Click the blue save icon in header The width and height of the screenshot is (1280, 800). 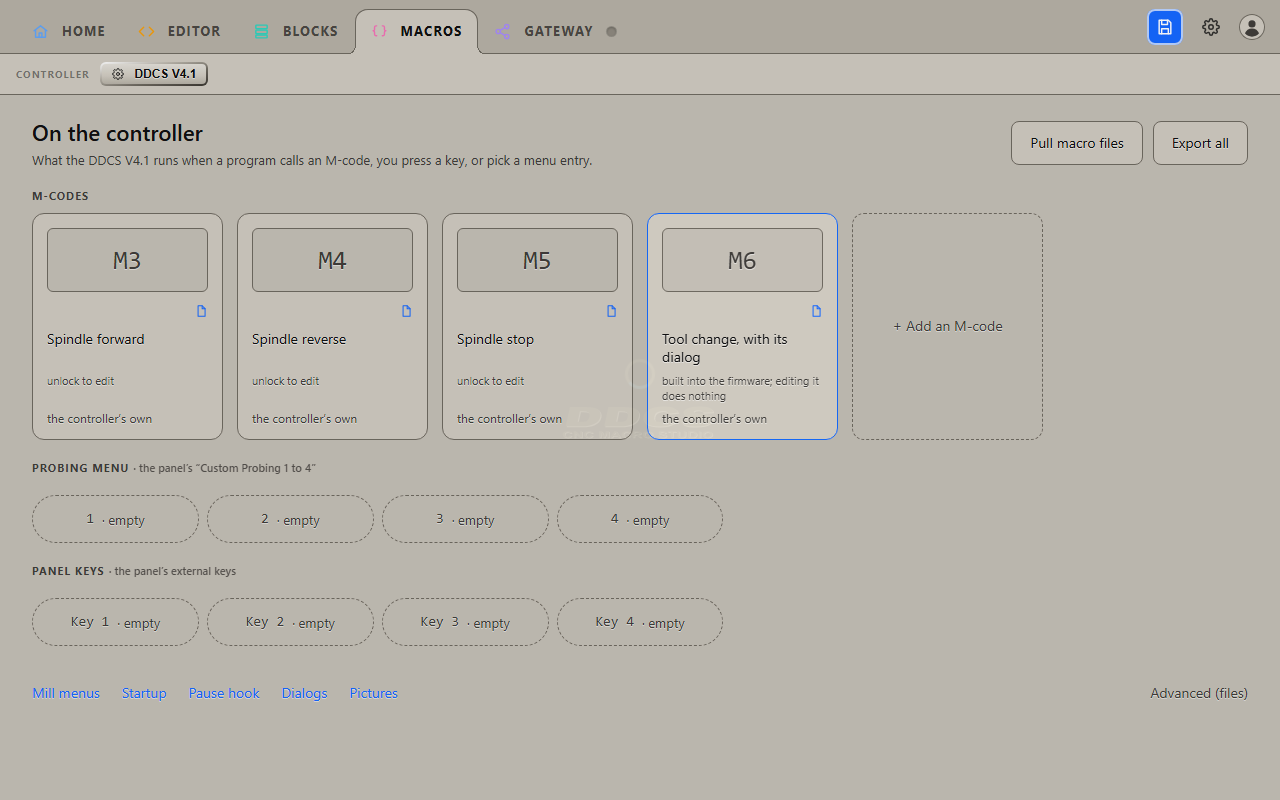point(1165,27)
